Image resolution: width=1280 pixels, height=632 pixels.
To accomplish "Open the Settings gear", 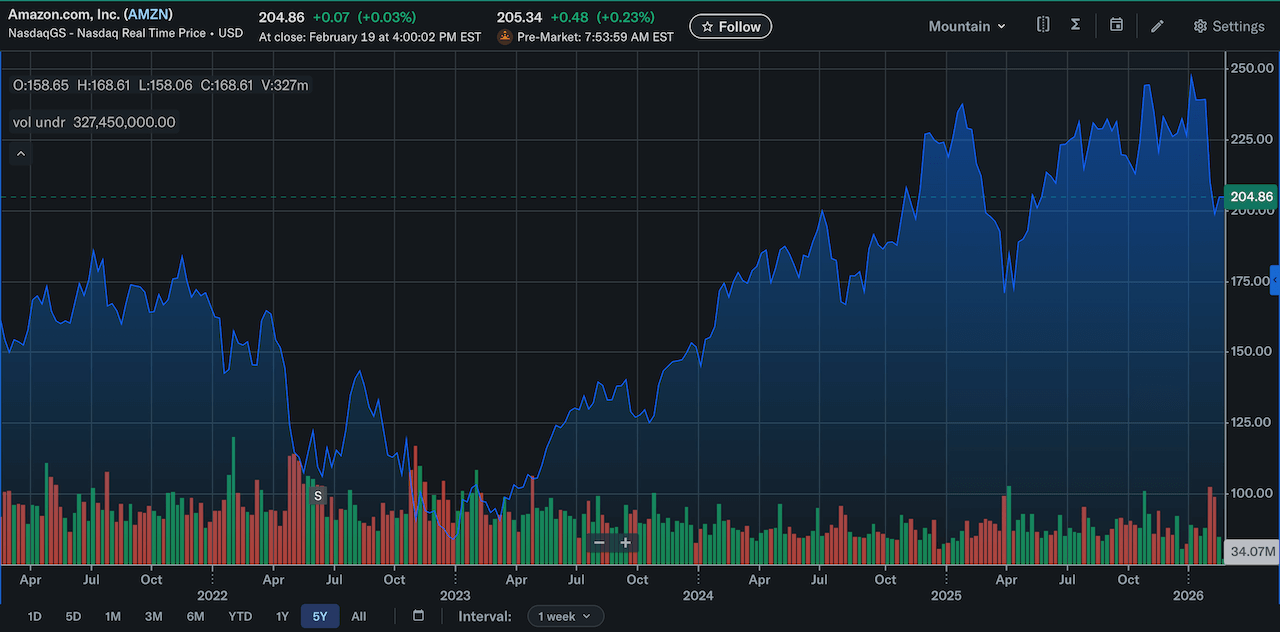I will tap(1229, 25).
